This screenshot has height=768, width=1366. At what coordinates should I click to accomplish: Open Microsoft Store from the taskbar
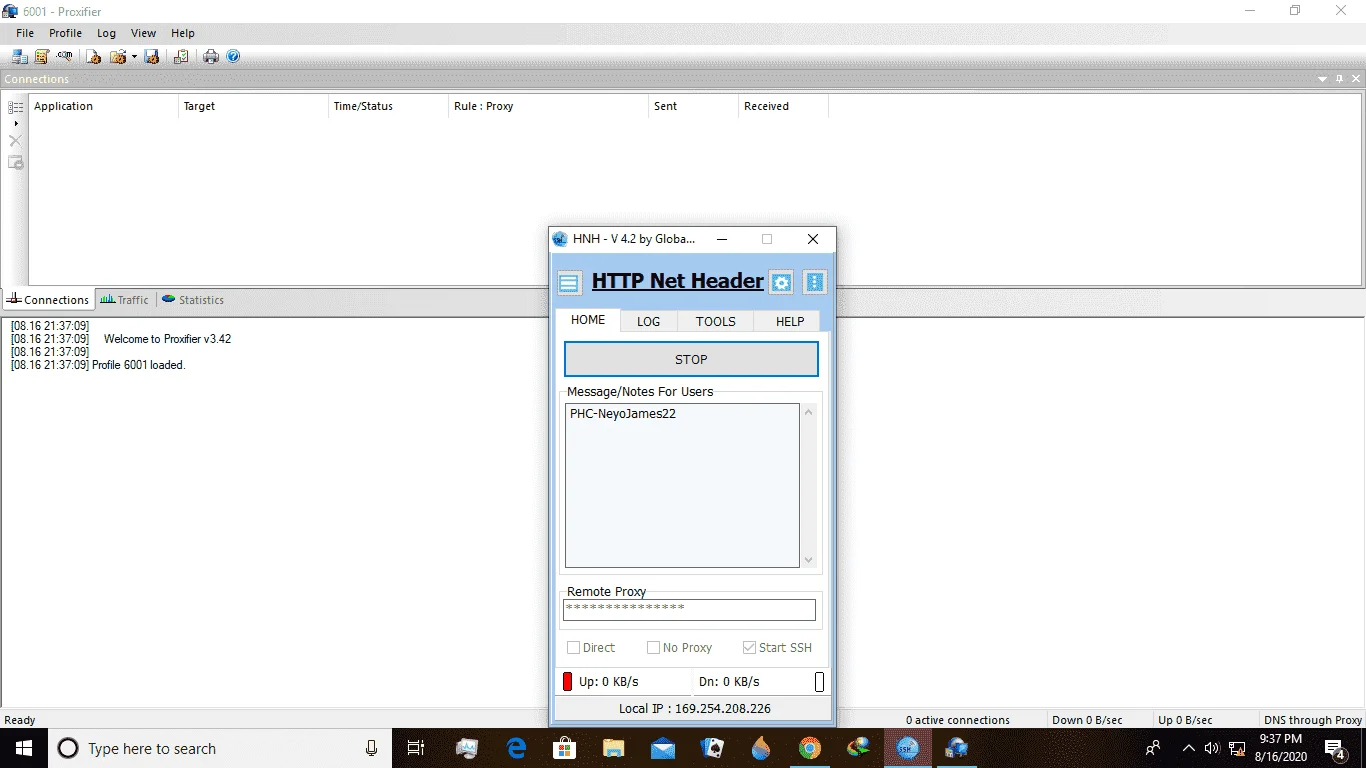click(x=565, y=748)
